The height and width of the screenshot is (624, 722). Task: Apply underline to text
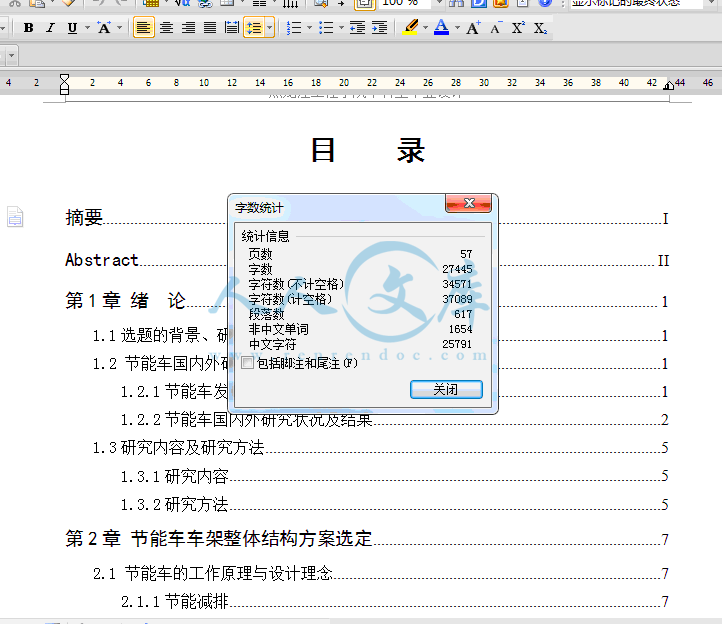pyautogui.click(x=72, y=28)
